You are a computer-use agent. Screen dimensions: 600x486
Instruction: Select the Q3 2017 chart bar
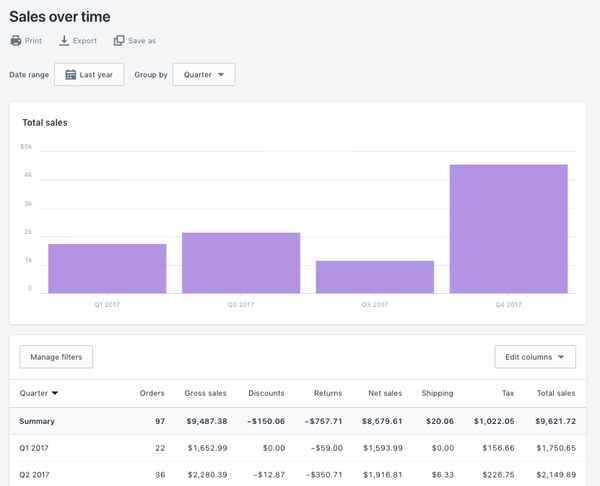(x=375, y=277)
